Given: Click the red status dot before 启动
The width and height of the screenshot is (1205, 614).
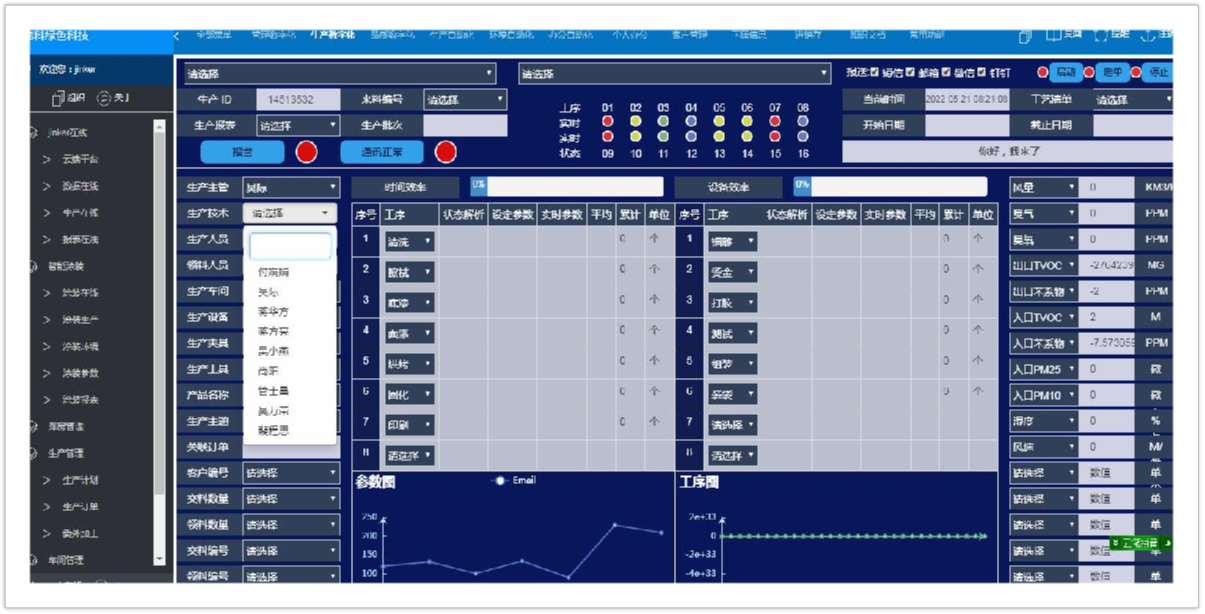Looking at the screenshot, I should tap(1043, 73).
